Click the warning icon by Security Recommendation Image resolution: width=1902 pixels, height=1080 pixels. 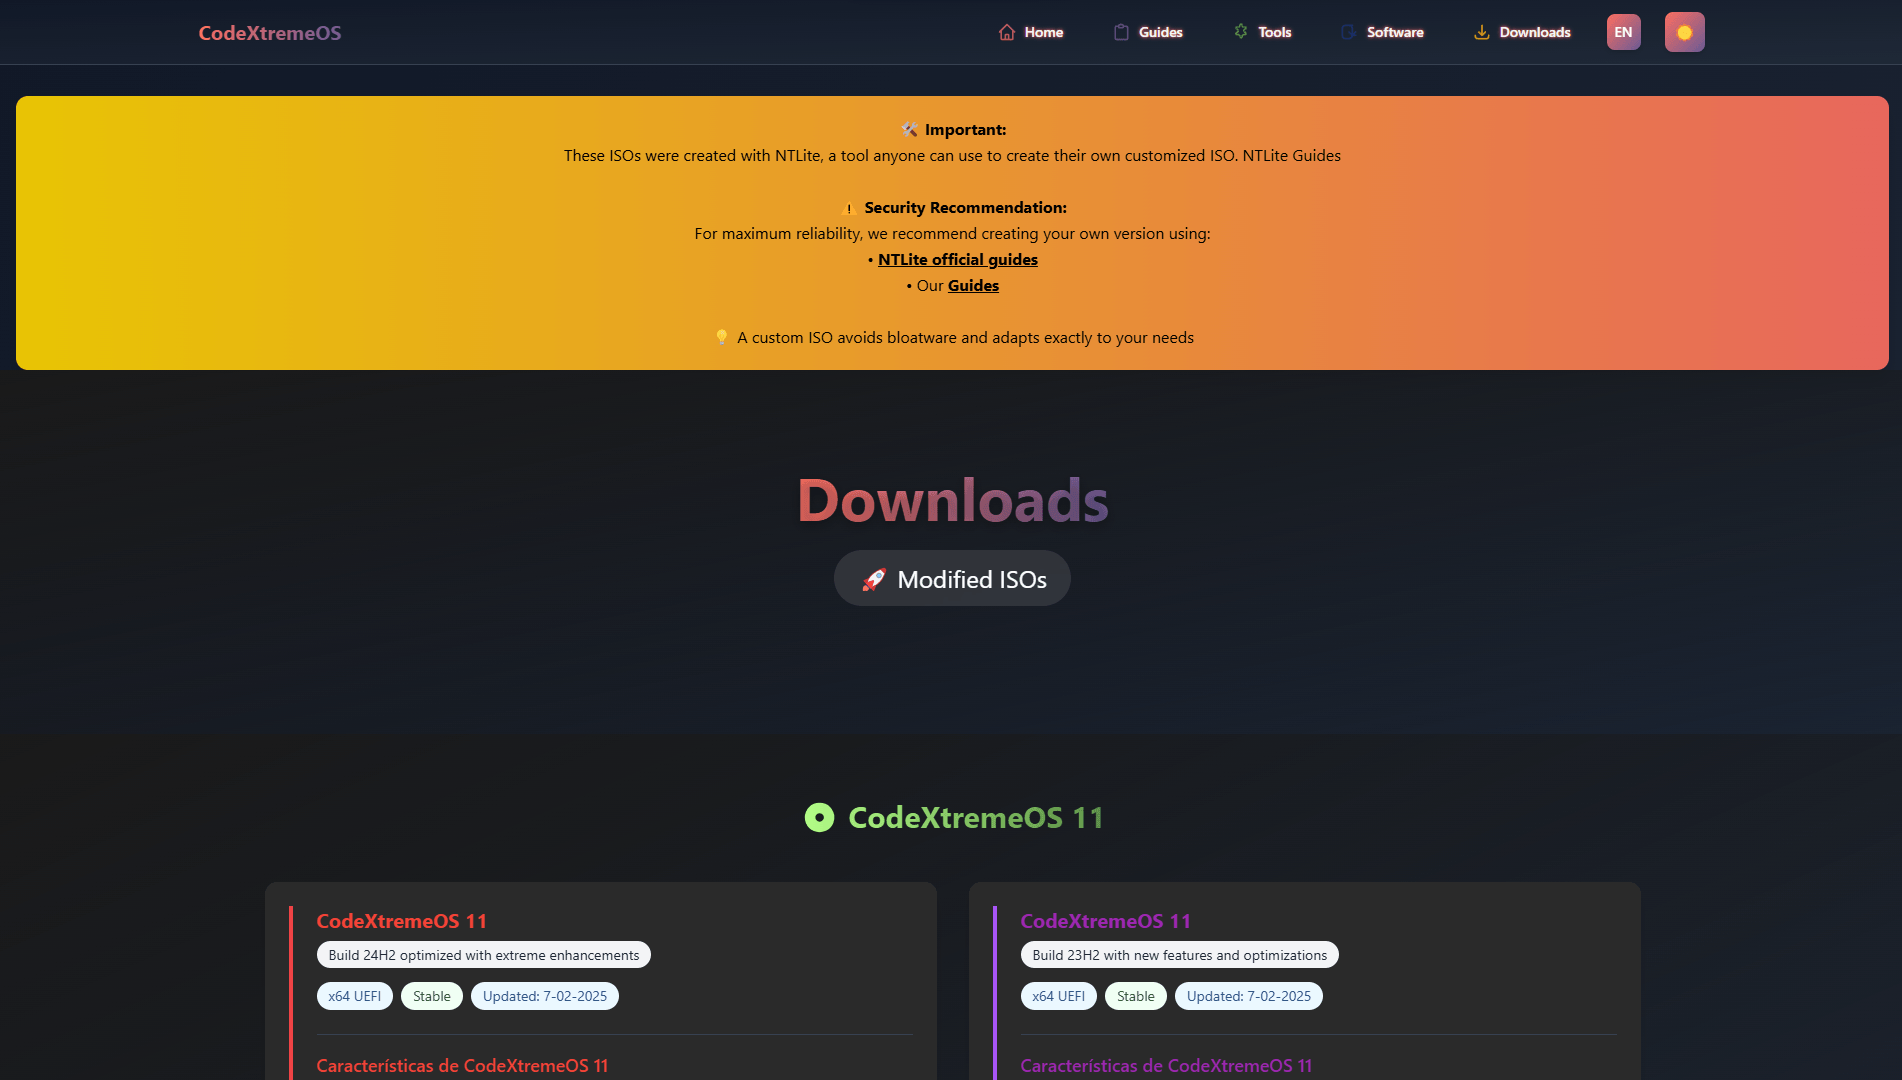click(x=849, y=208)
